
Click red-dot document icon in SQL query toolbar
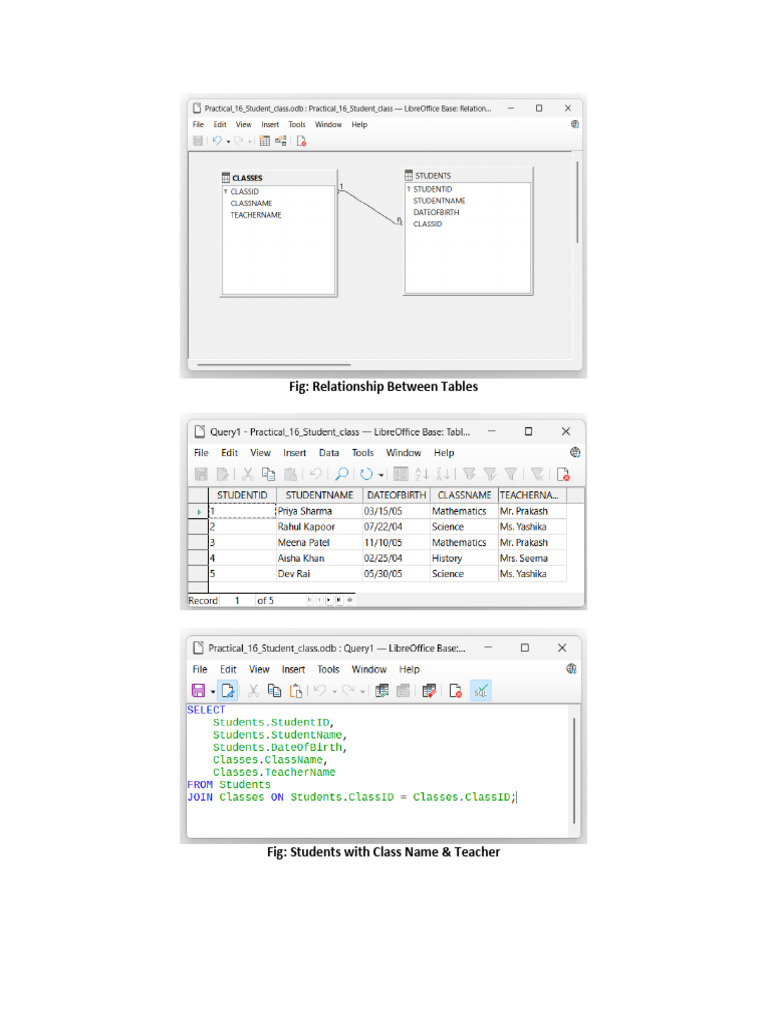[x=455, y=690]
